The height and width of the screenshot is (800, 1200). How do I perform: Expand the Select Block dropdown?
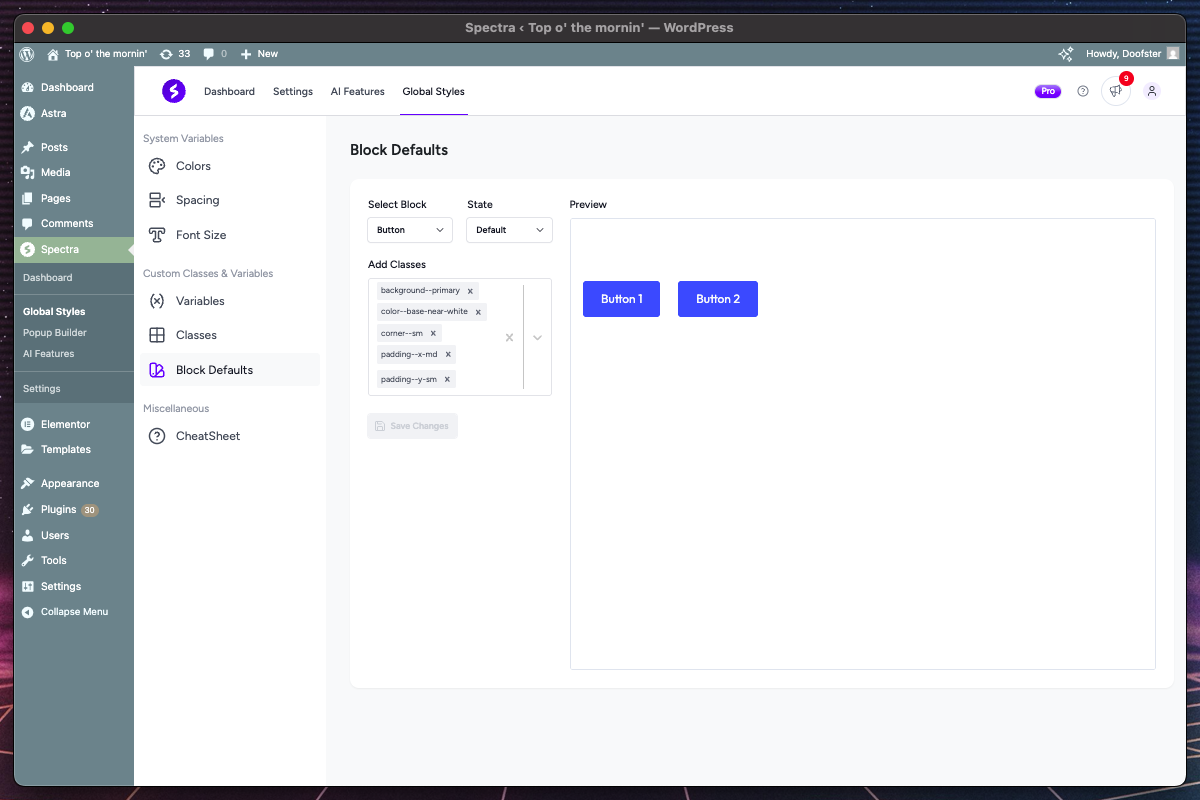click(x=410, y=230)
